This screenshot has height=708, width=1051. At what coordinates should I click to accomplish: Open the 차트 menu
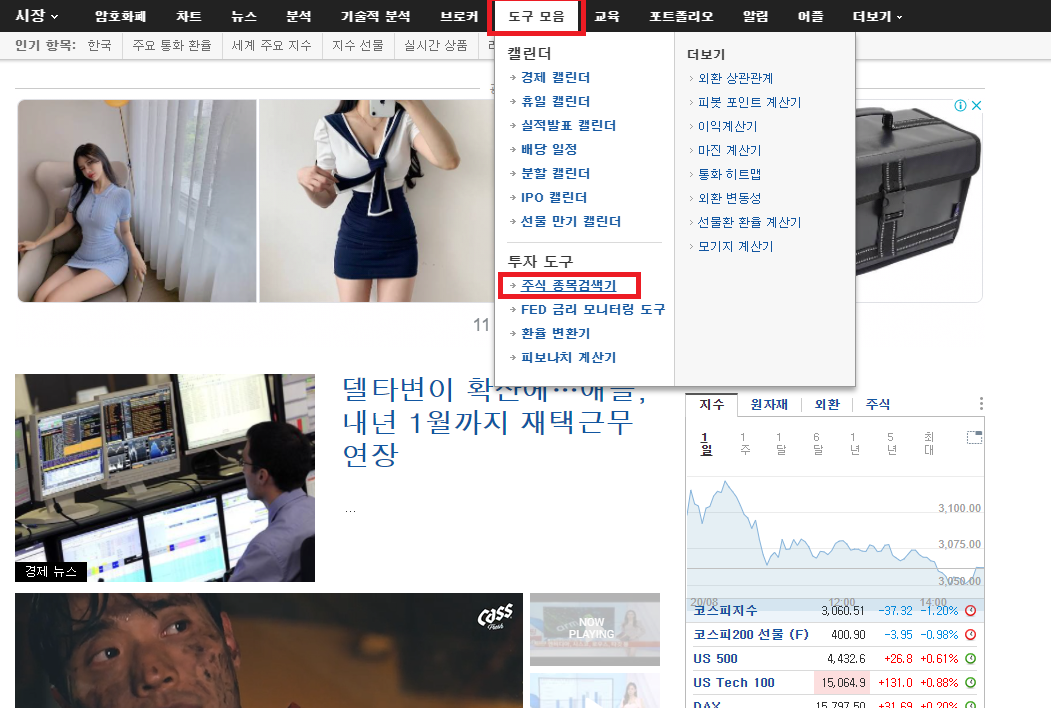pyautogui.click(x=188, y=16)
